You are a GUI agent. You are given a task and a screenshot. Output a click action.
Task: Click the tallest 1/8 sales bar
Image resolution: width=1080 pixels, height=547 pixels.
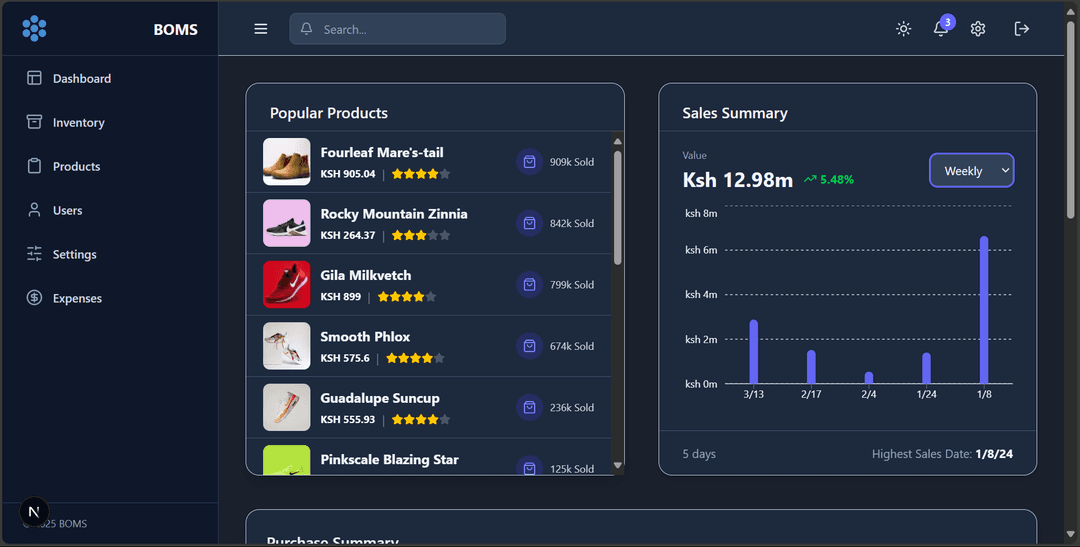click(x=984, y=310)
